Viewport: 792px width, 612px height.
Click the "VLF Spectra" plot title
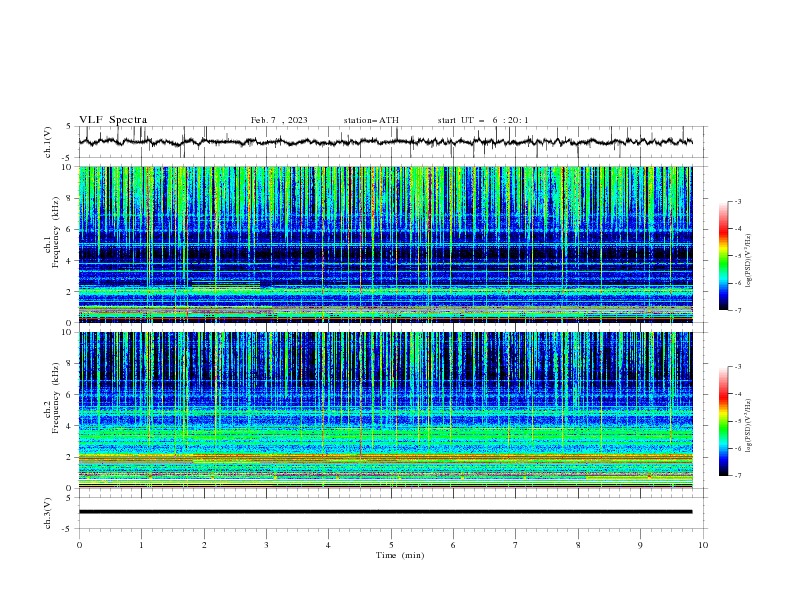pyautogui.click(x=113, y=120)
